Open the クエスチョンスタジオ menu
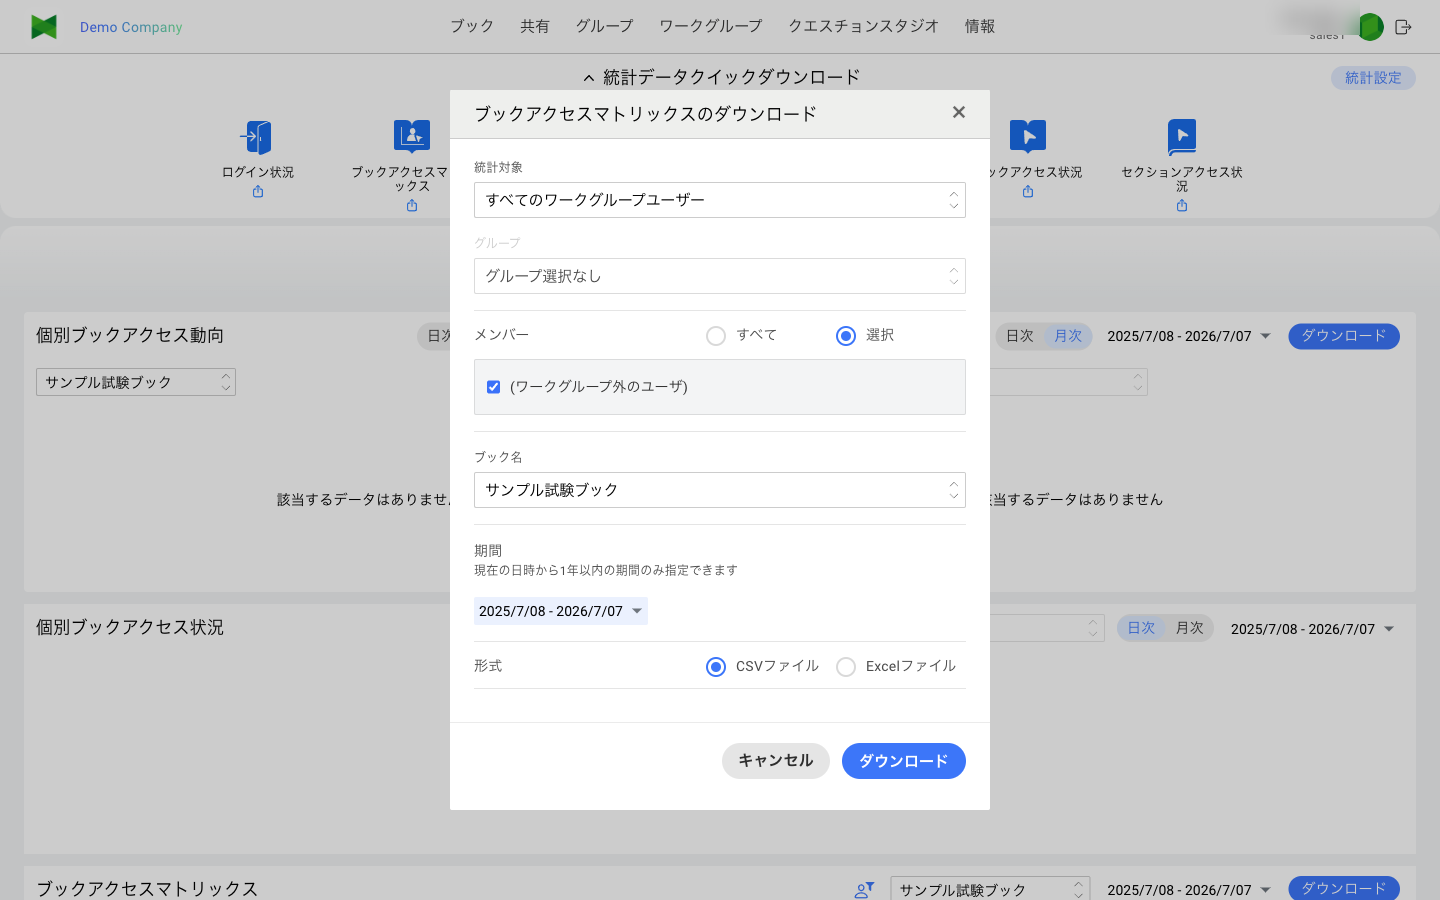 (x=863, y=26)
